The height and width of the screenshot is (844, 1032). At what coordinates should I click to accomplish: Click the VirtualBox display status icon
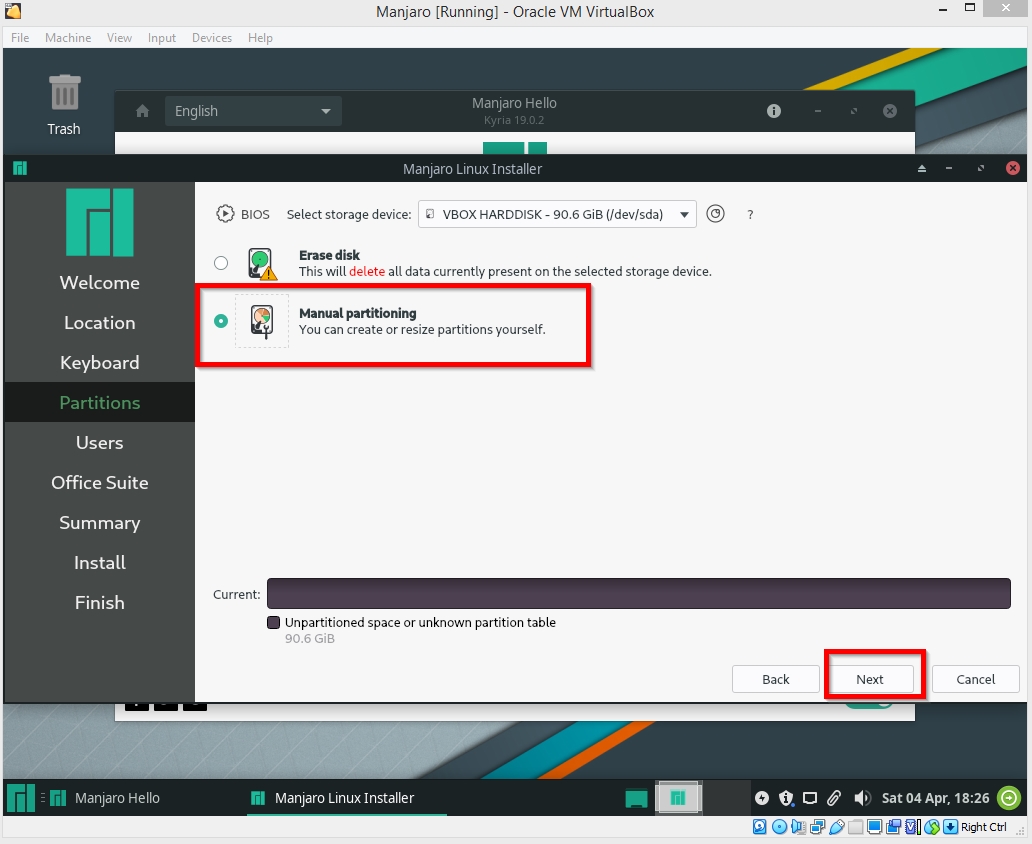tap(875, 827)
